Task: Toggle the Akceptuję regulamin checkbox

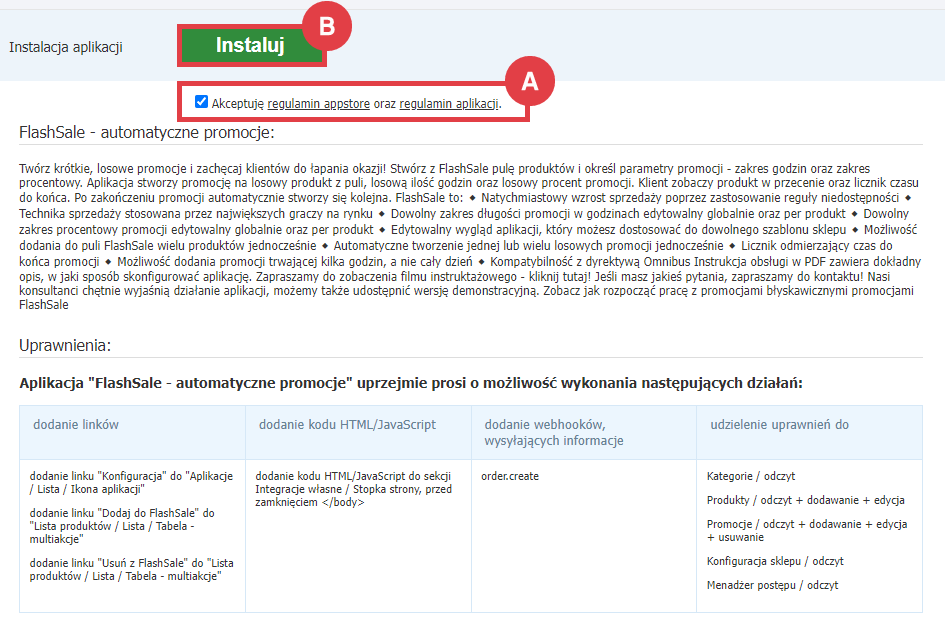Action: 202,102
